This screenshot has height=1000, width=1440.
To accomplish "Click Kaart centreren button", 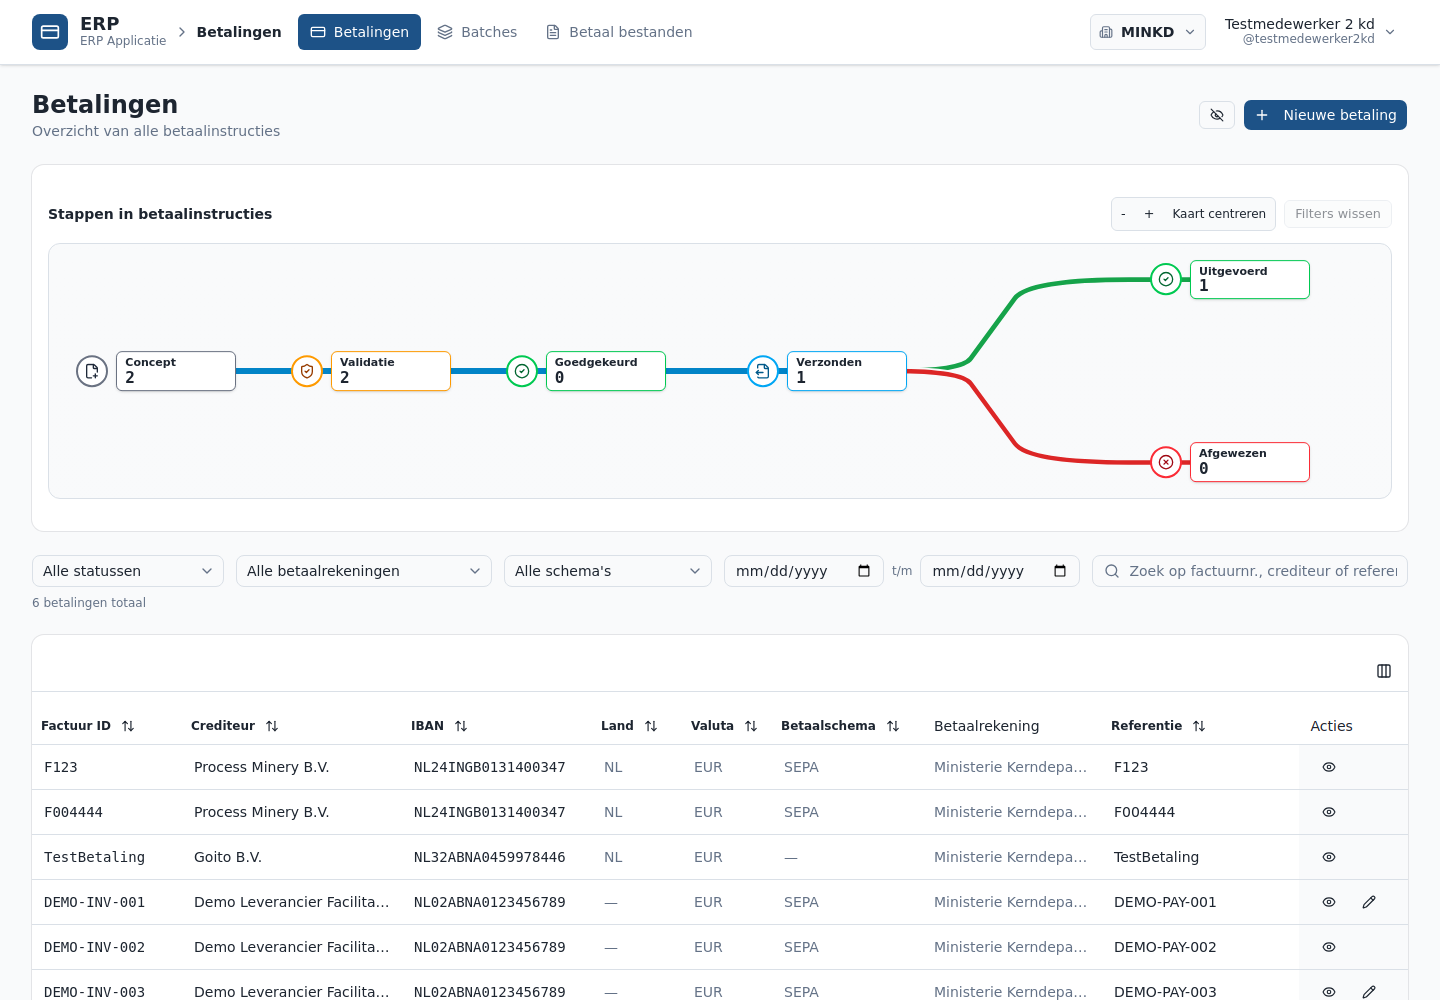I will (1219, 214).
